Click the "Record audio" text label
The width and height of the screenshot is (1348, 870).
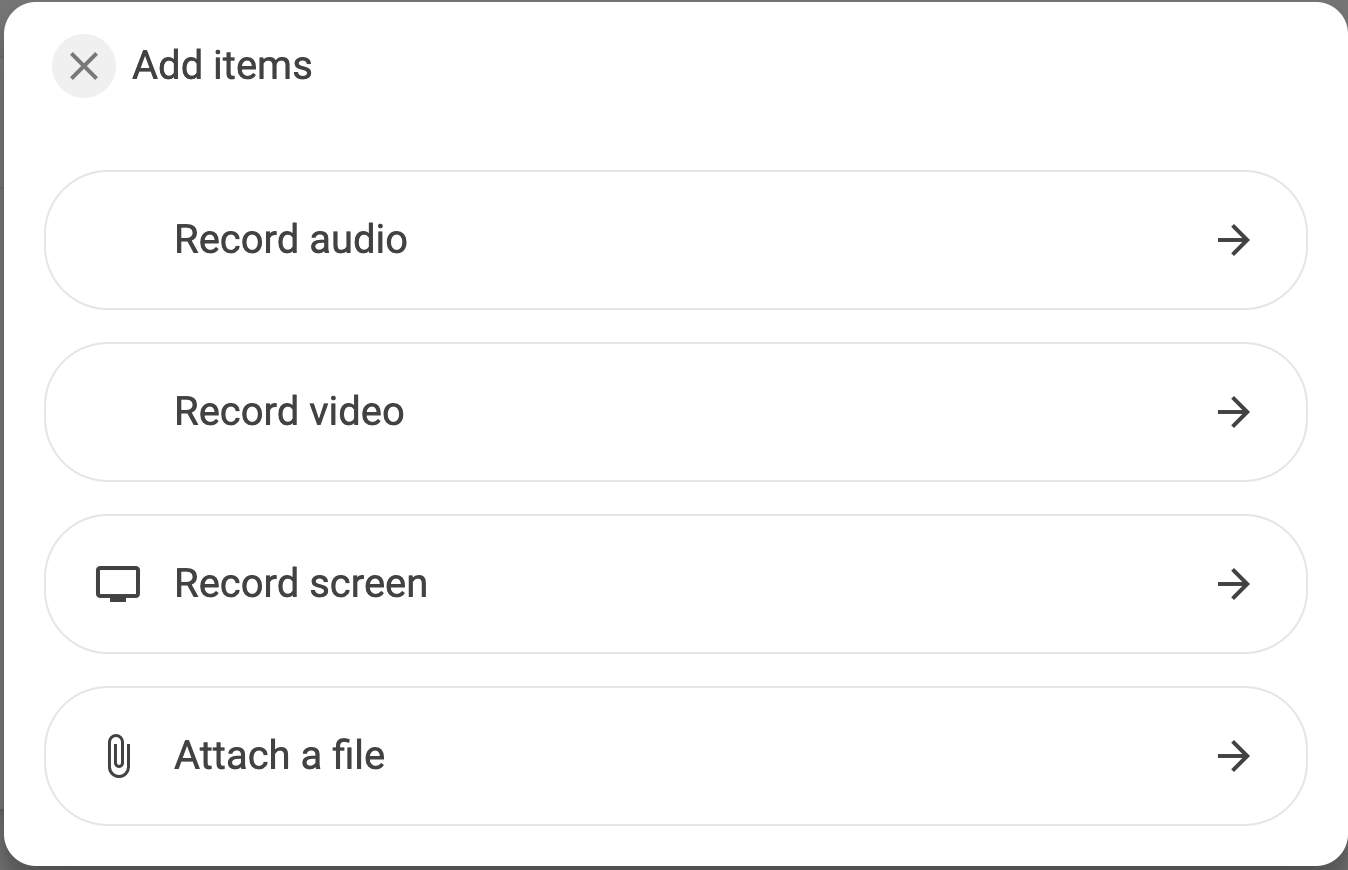tap(291, 240)
